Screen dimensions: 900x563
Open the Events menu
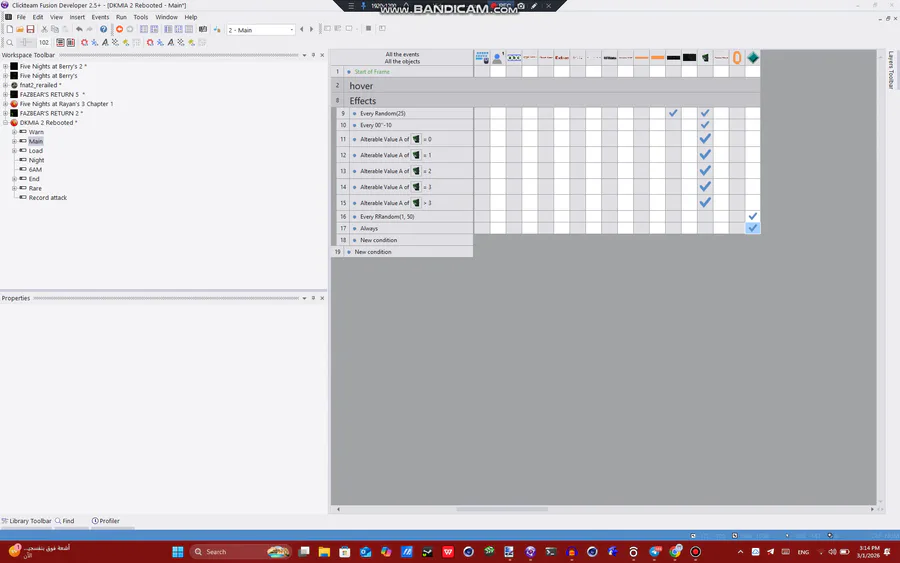pos(100,17)
